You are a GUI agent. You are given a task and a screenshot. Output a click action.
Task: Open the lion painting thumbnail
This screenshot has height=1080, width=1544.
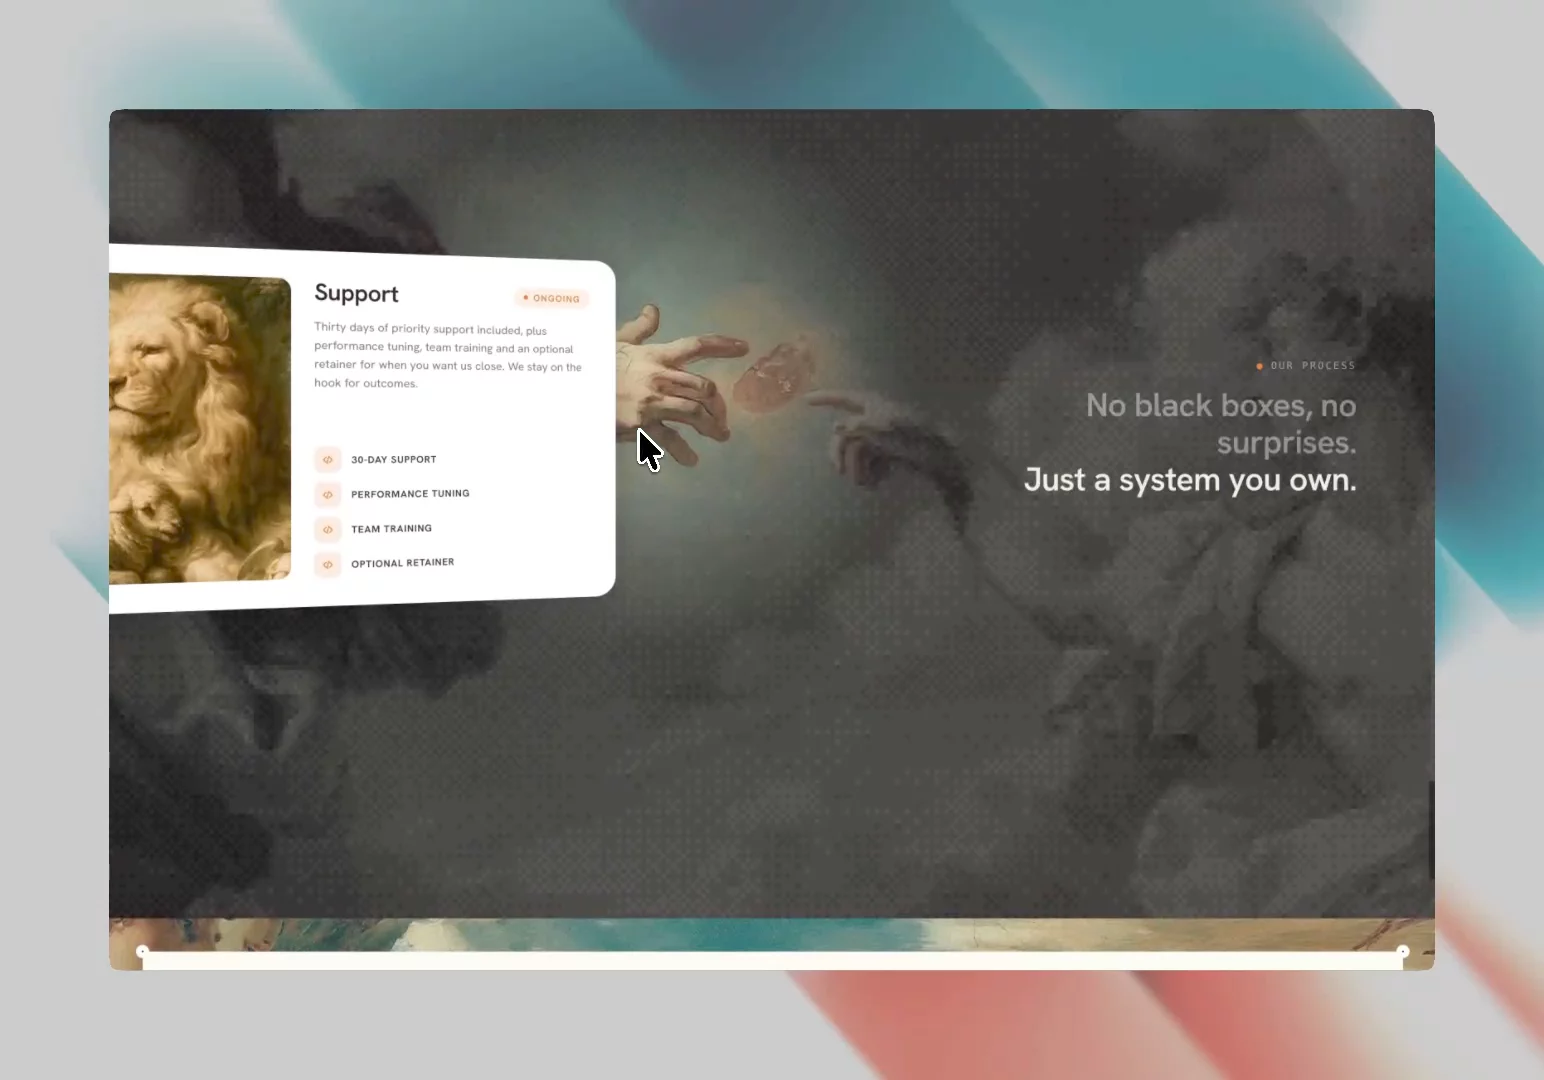(x=200, y=428)
